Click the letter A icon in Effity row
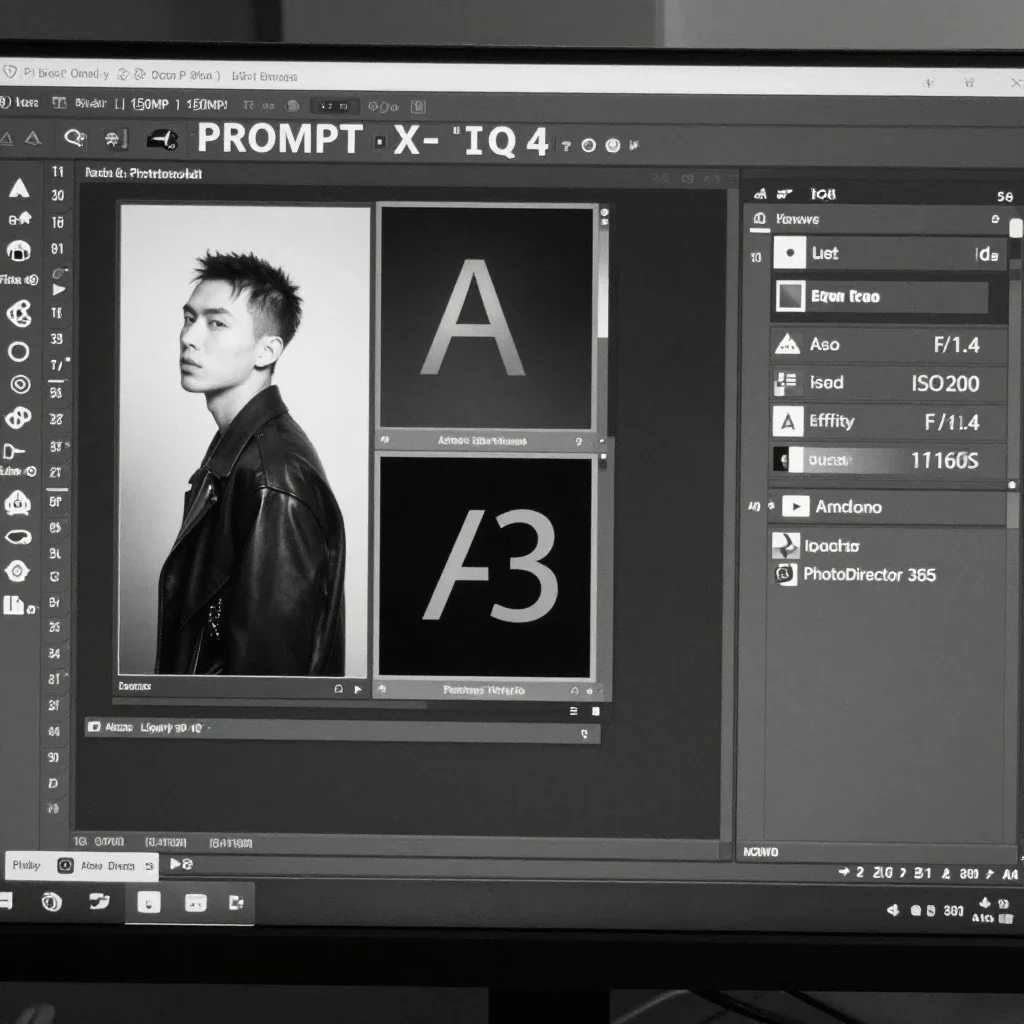Image resolution: width=1024 pixels, height=1024 pixels. coord(788,421)
